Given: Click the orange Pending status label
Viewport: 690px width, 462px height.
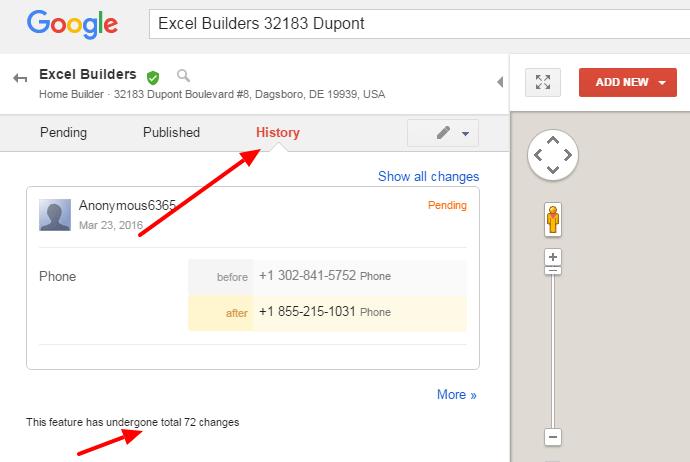Looking at the screenshot, I should click(x=447, y=205).
